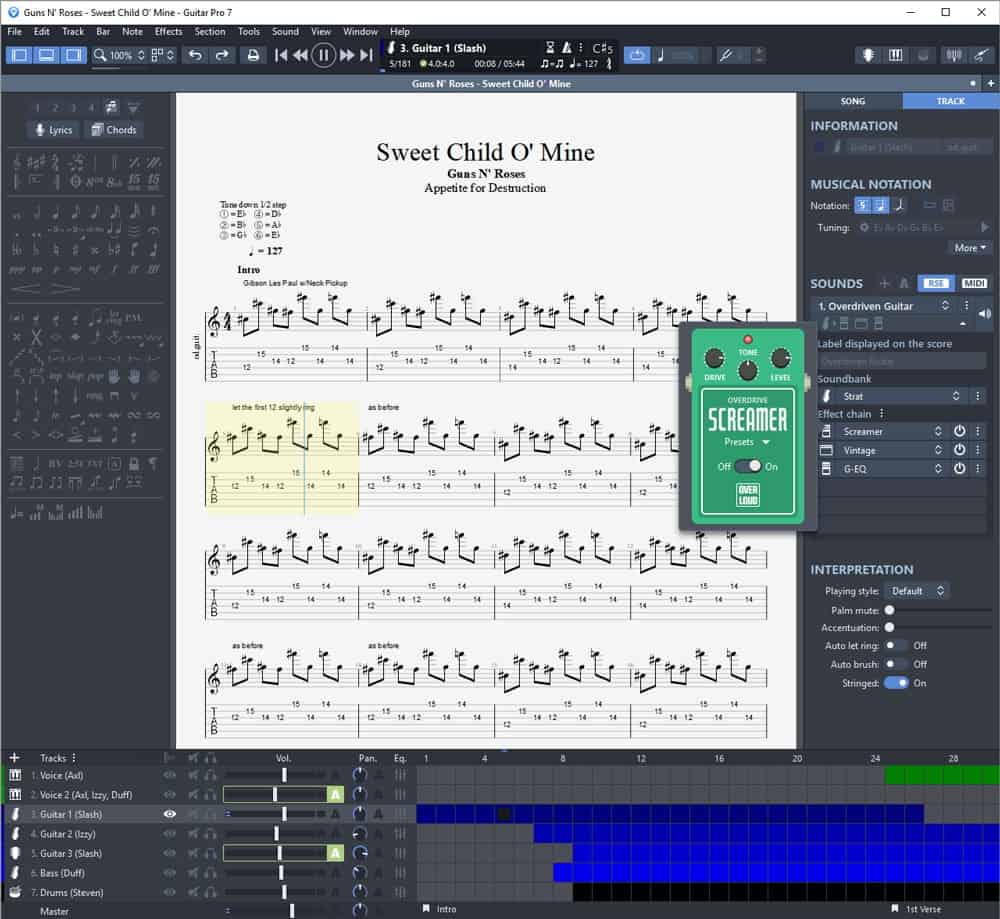The height and width of the screenshot is (919, 1000).
Task: Select the RSE sound mode button
Action: pos(936,283)
